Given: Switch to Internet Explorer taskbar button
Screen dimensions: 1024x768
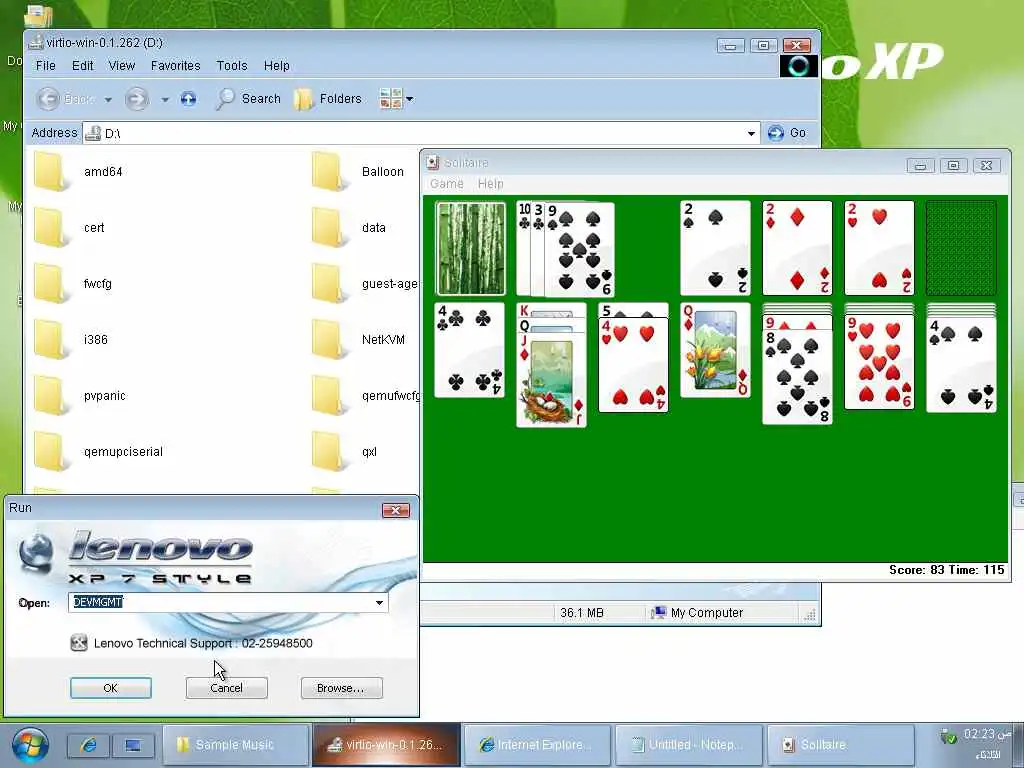Looking at the screenshot, I should coord(537,744).
